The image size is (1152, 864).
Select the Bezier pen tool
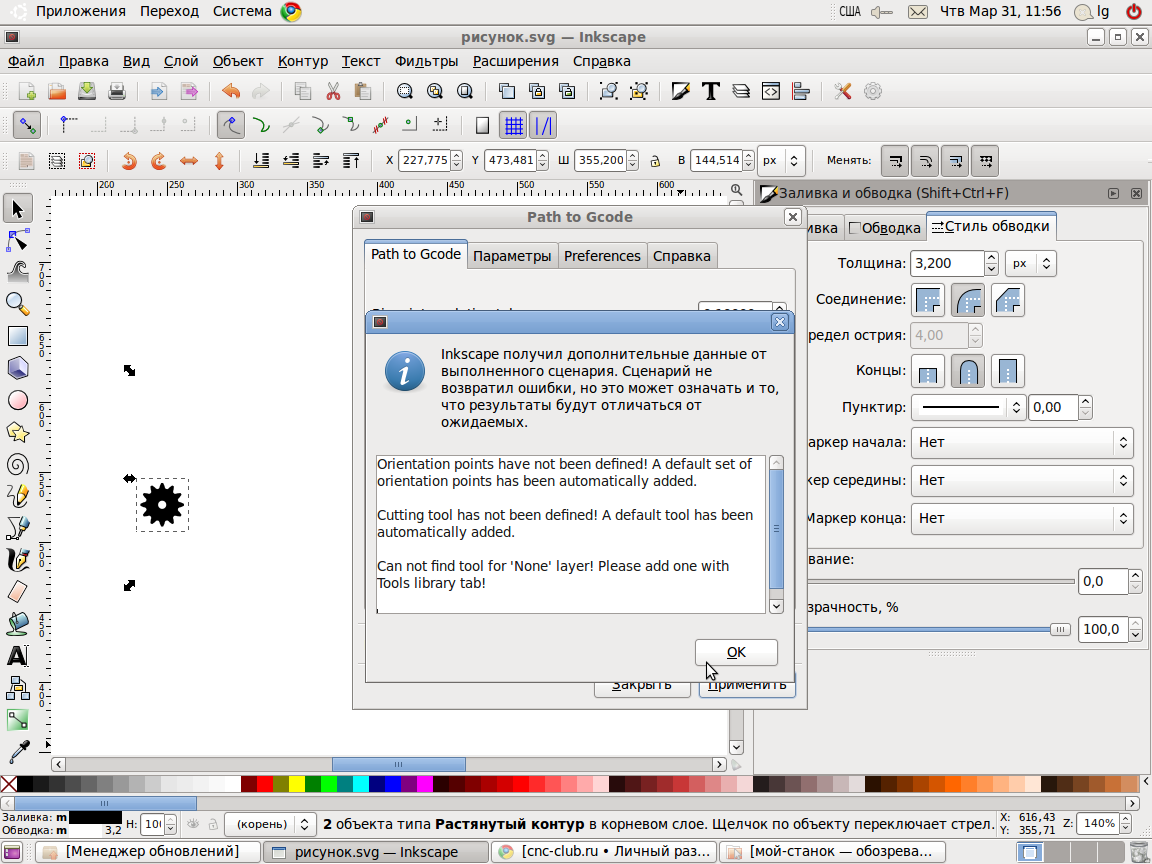18,528
